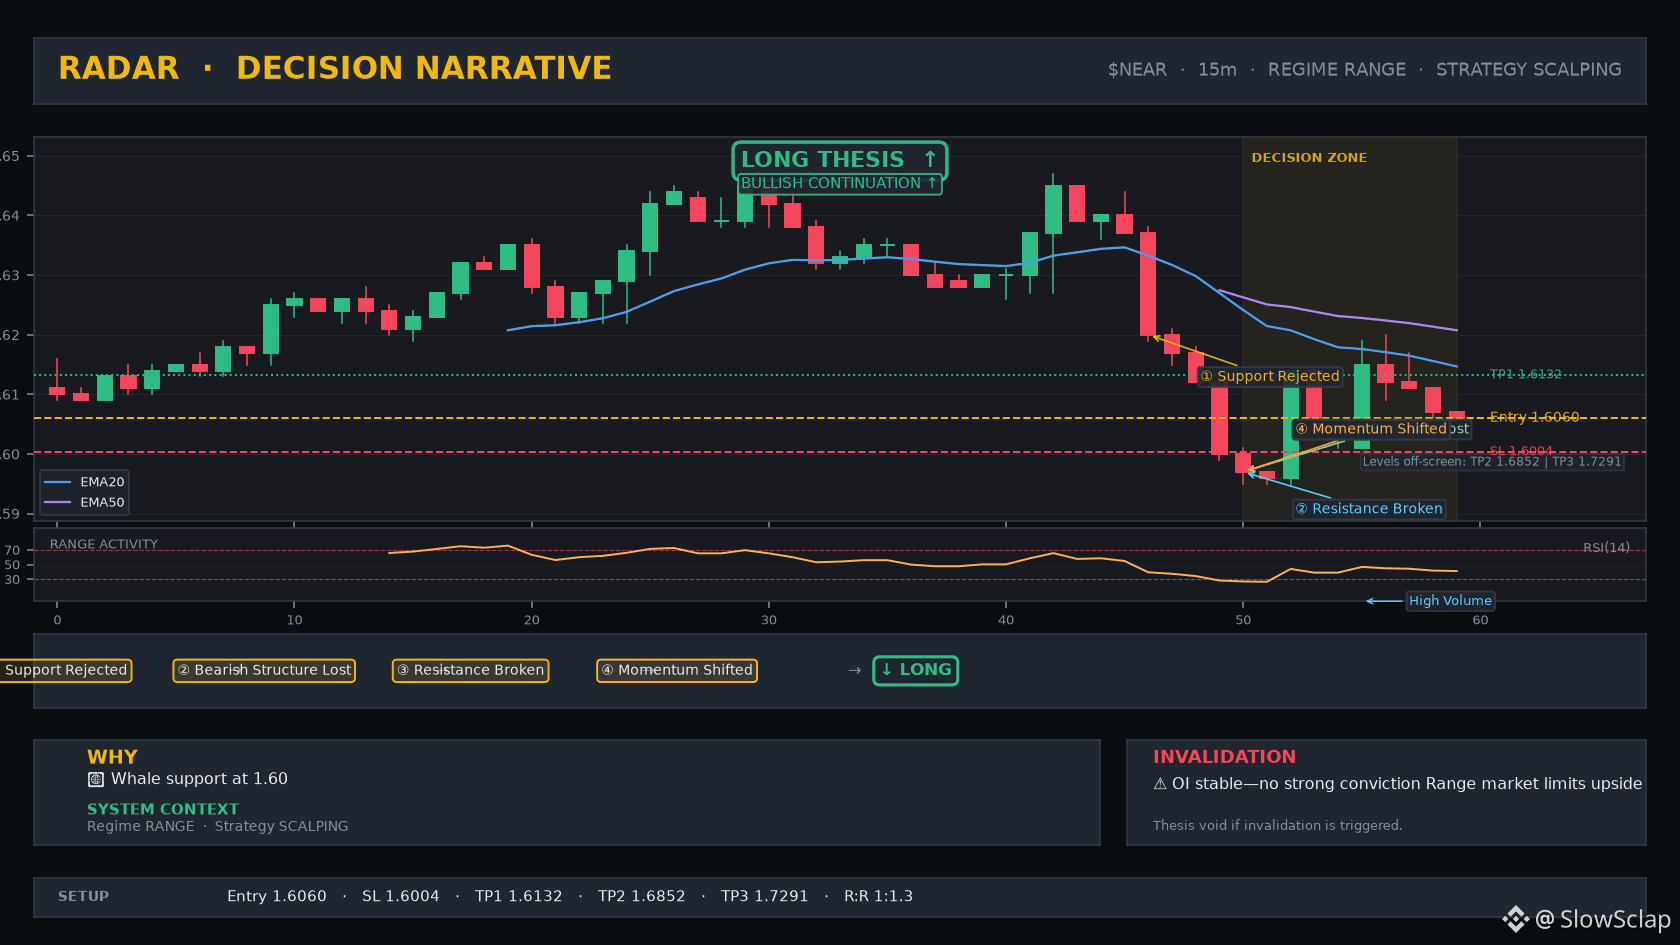Click the 'RSI(14)' label
The width and height of the screenshot is (1680, 945).
pyautogui.click(x=1606, y=548)
